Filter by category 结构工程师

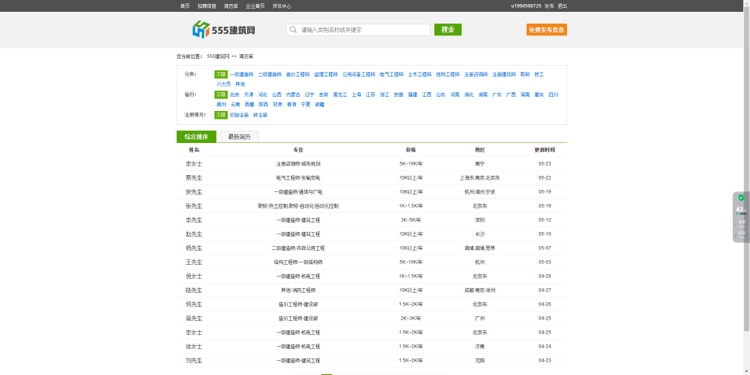(448, 75)
